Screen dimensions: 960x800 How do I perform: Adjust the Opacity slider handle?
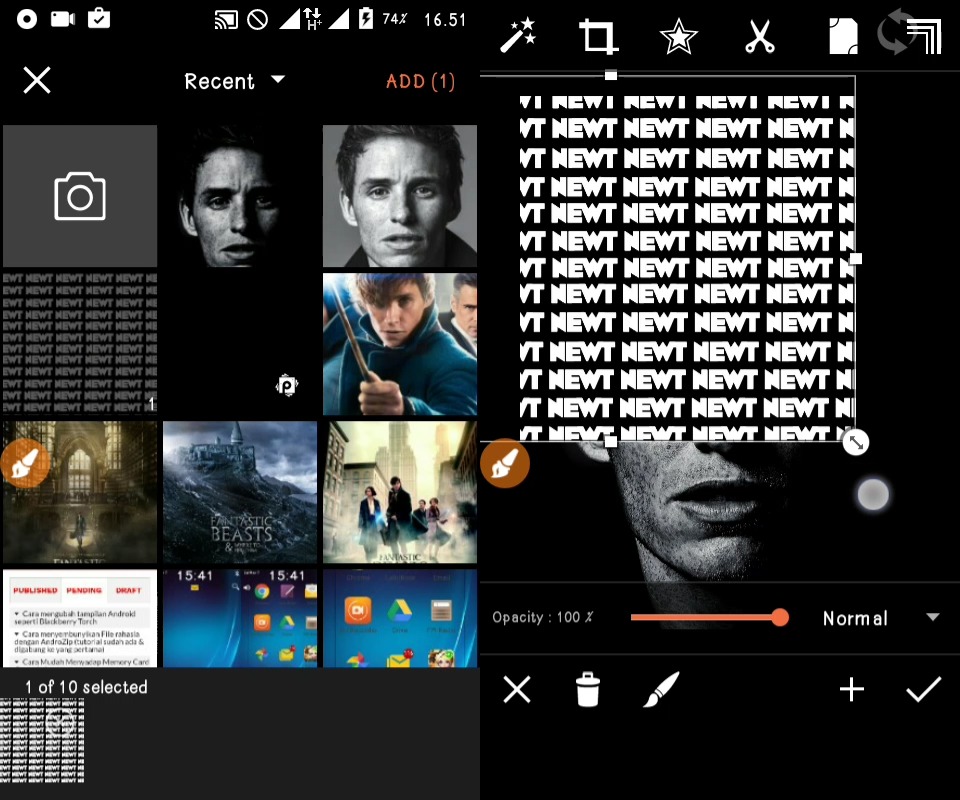779,617
